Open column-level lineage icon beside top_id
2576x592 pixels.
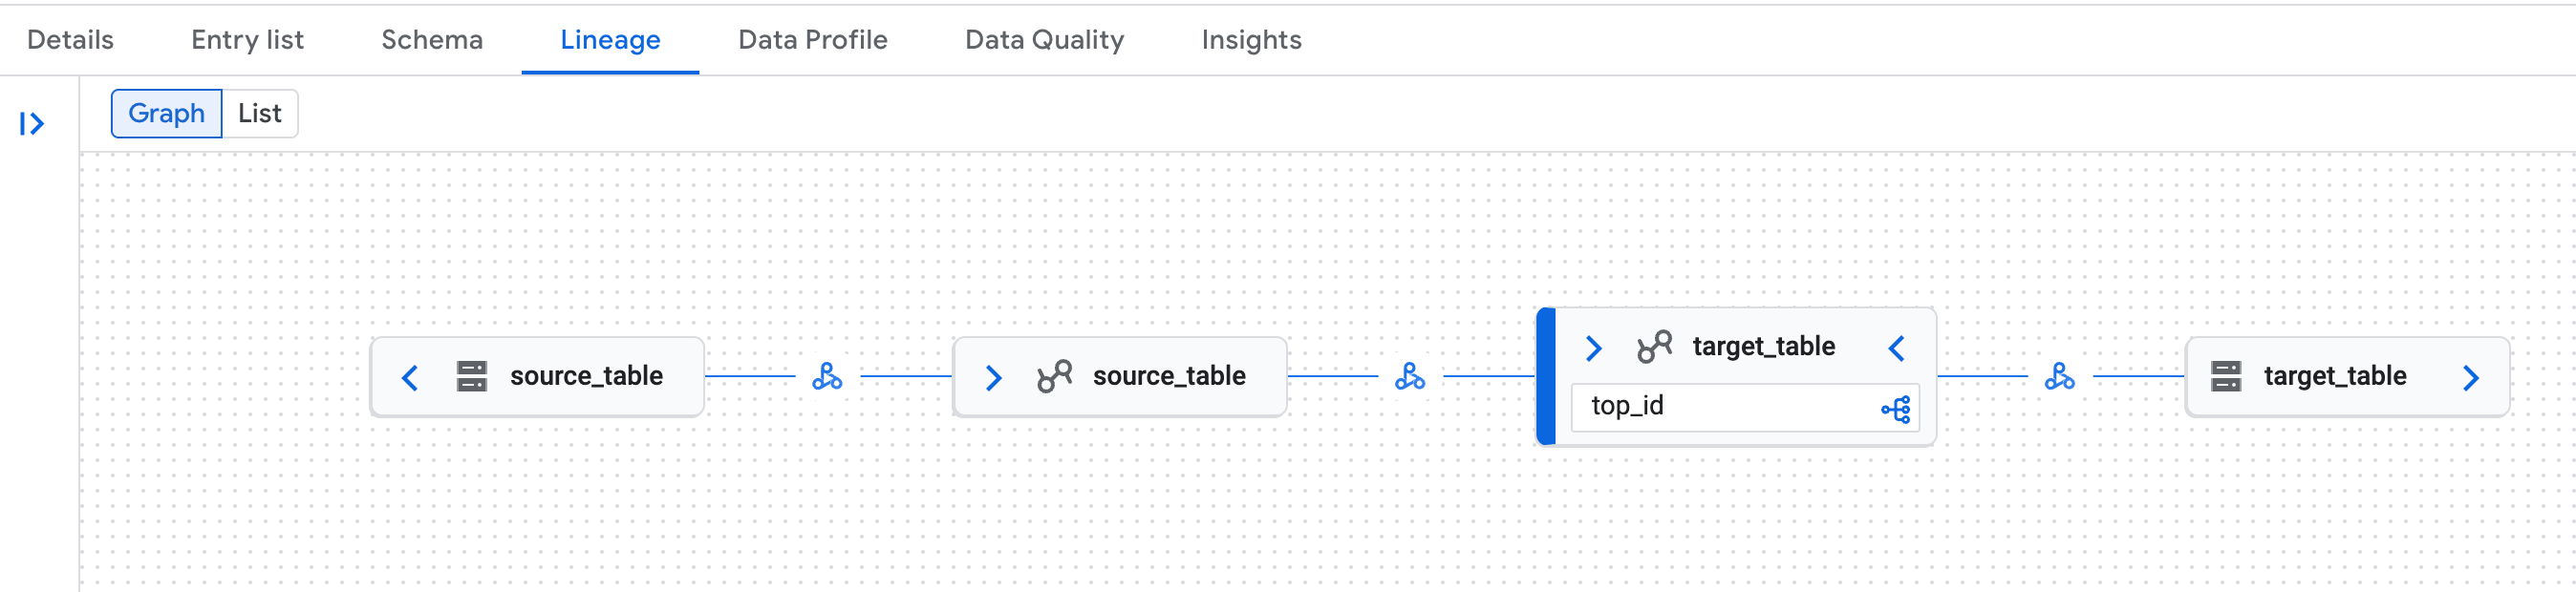1896,408
